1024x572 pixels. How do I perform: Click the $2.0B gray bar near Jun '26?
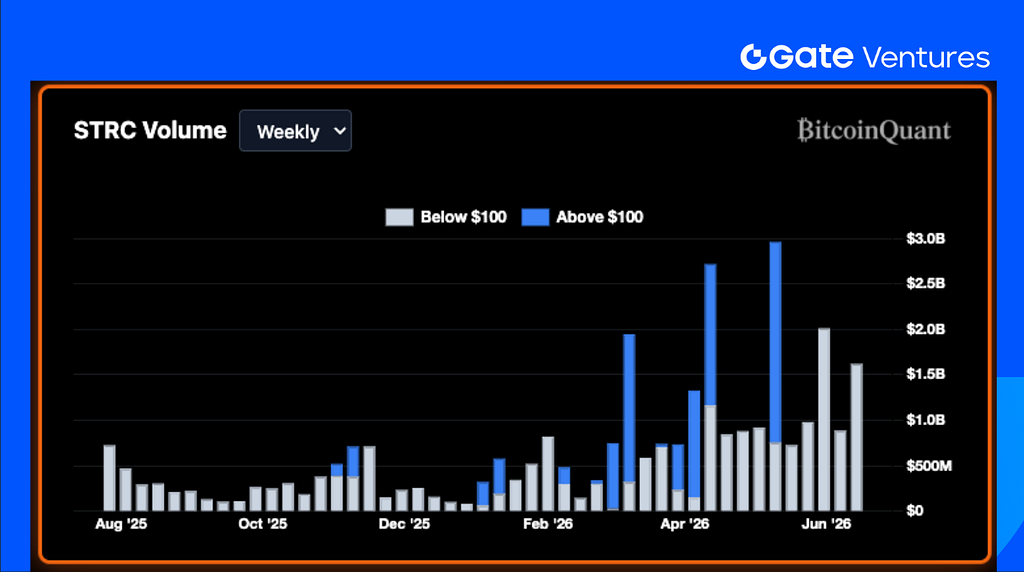[x=824, y=419]
